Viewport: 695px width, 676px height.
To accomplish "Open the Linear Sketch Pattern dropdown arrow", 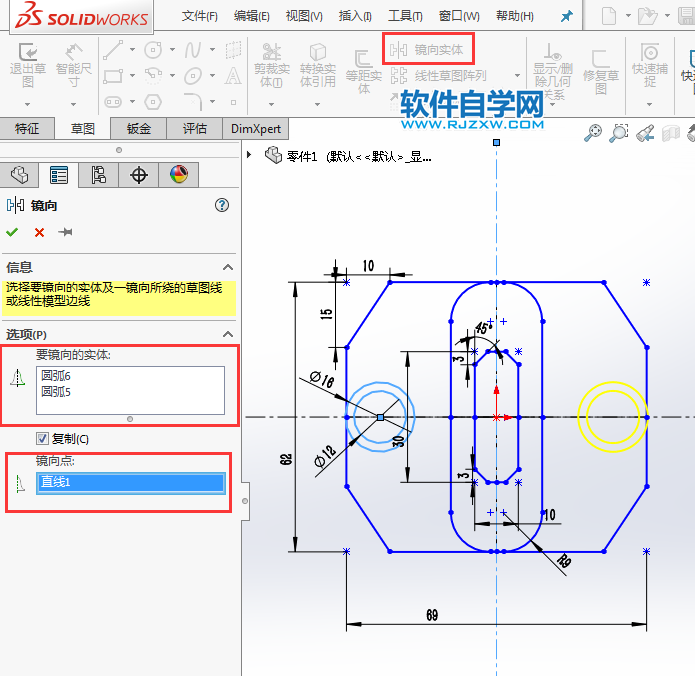I will pos(517,76).
